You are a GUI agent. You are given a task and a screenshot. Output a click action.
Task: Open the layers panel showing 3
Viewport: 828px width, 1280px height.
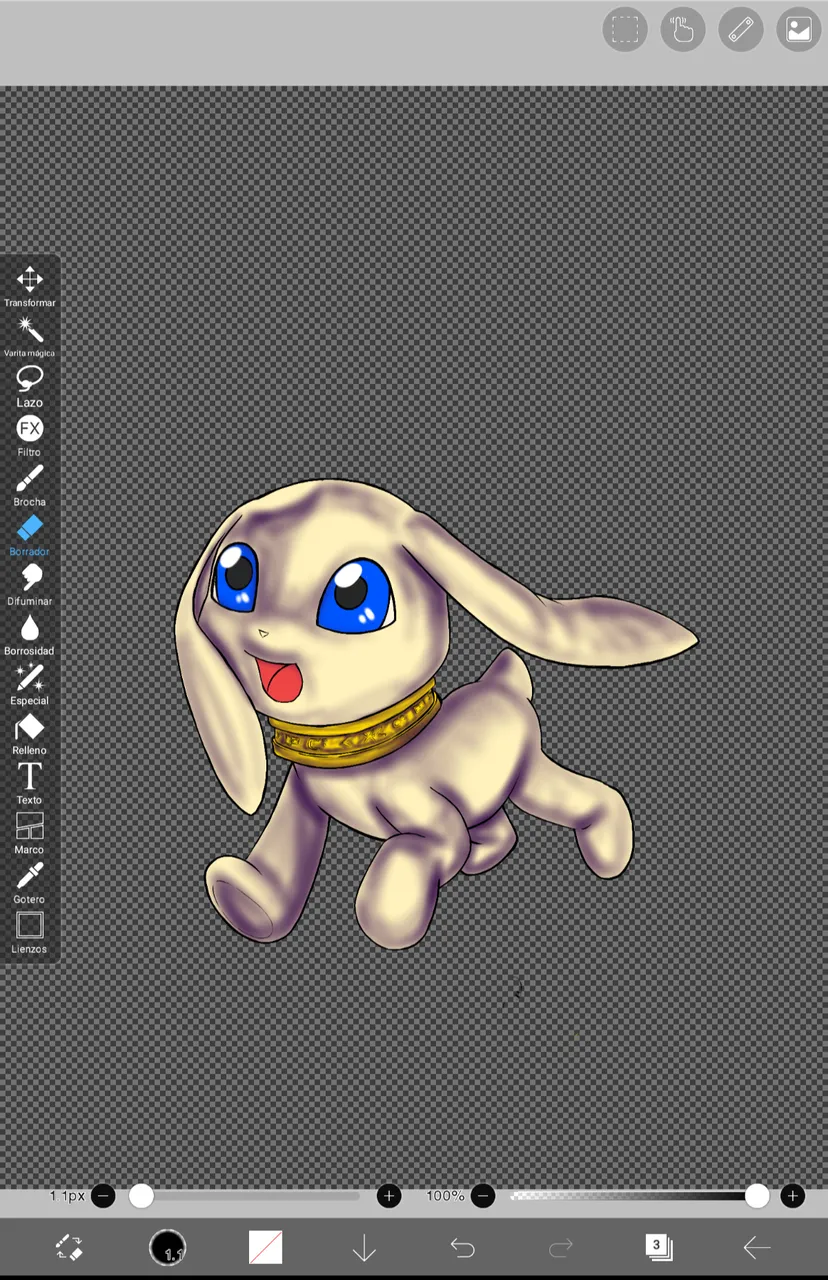pos(658,1247)
